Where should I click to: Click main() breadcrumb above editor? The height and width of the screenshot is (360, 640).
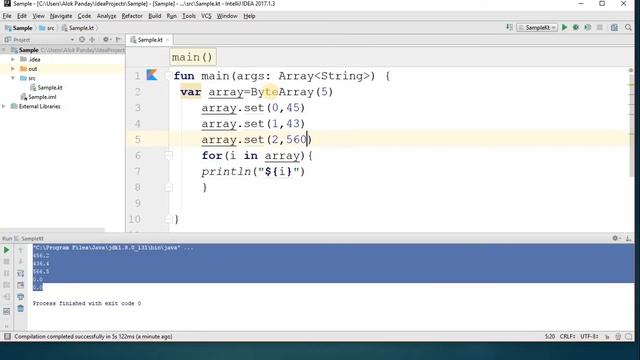pos(192,57)
